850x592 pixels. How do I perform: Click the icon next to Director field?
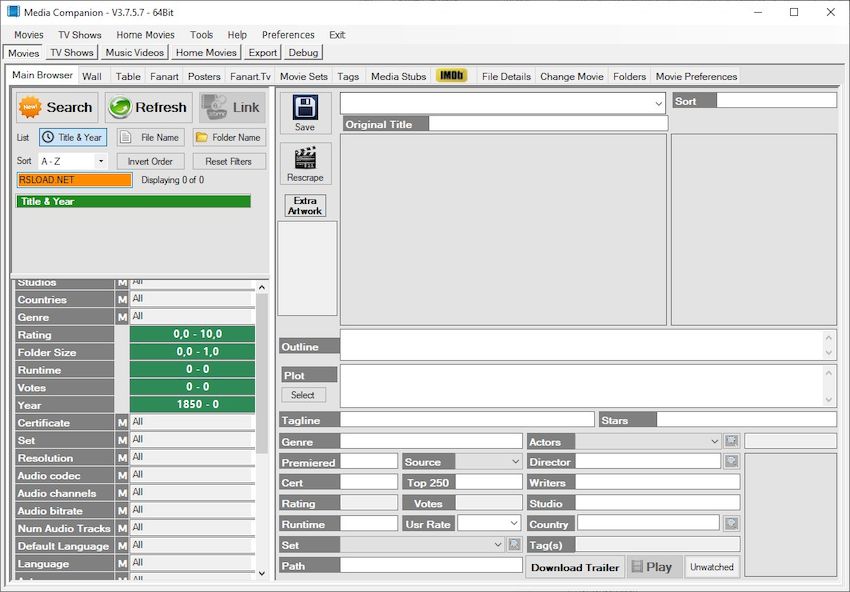point(732,462)
